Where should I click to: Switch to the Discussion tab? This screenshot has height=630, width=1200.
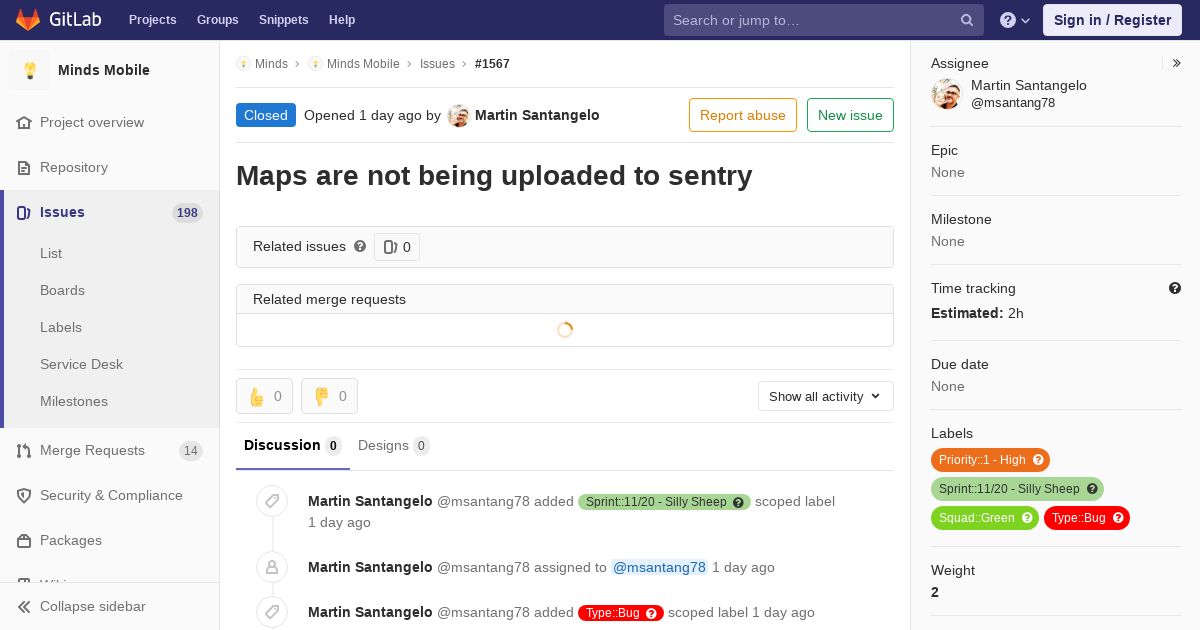[293, 445]
